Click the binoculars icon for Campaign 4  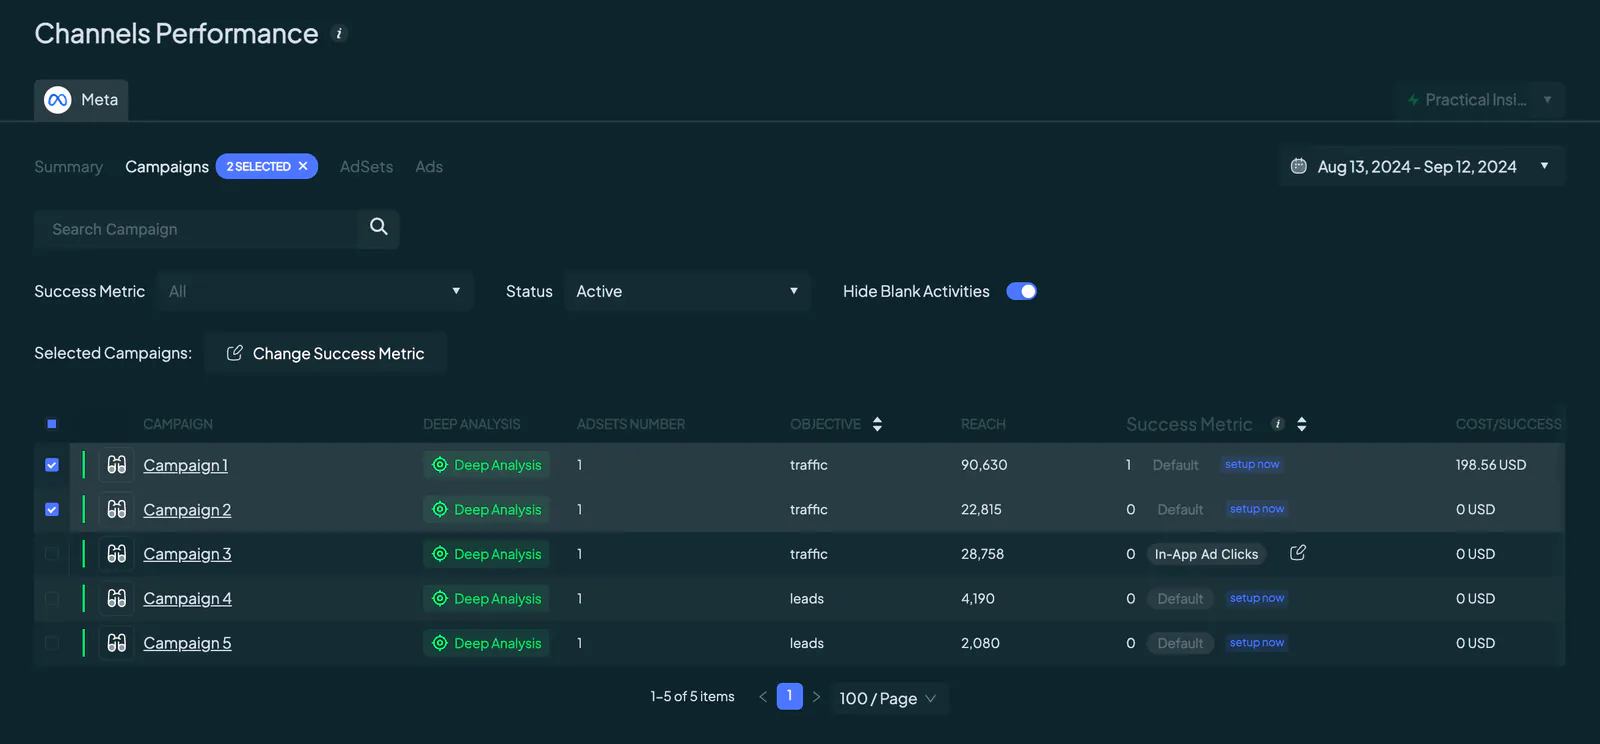click(117, 598)
